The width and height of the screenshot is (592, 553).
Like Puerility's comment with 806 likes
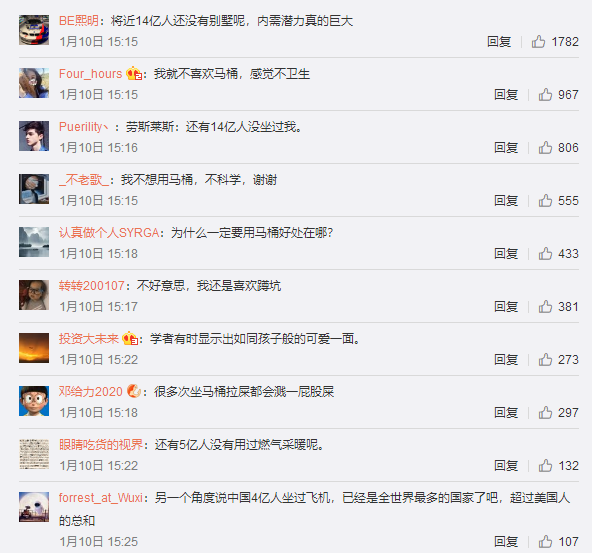tap(545, 148)
